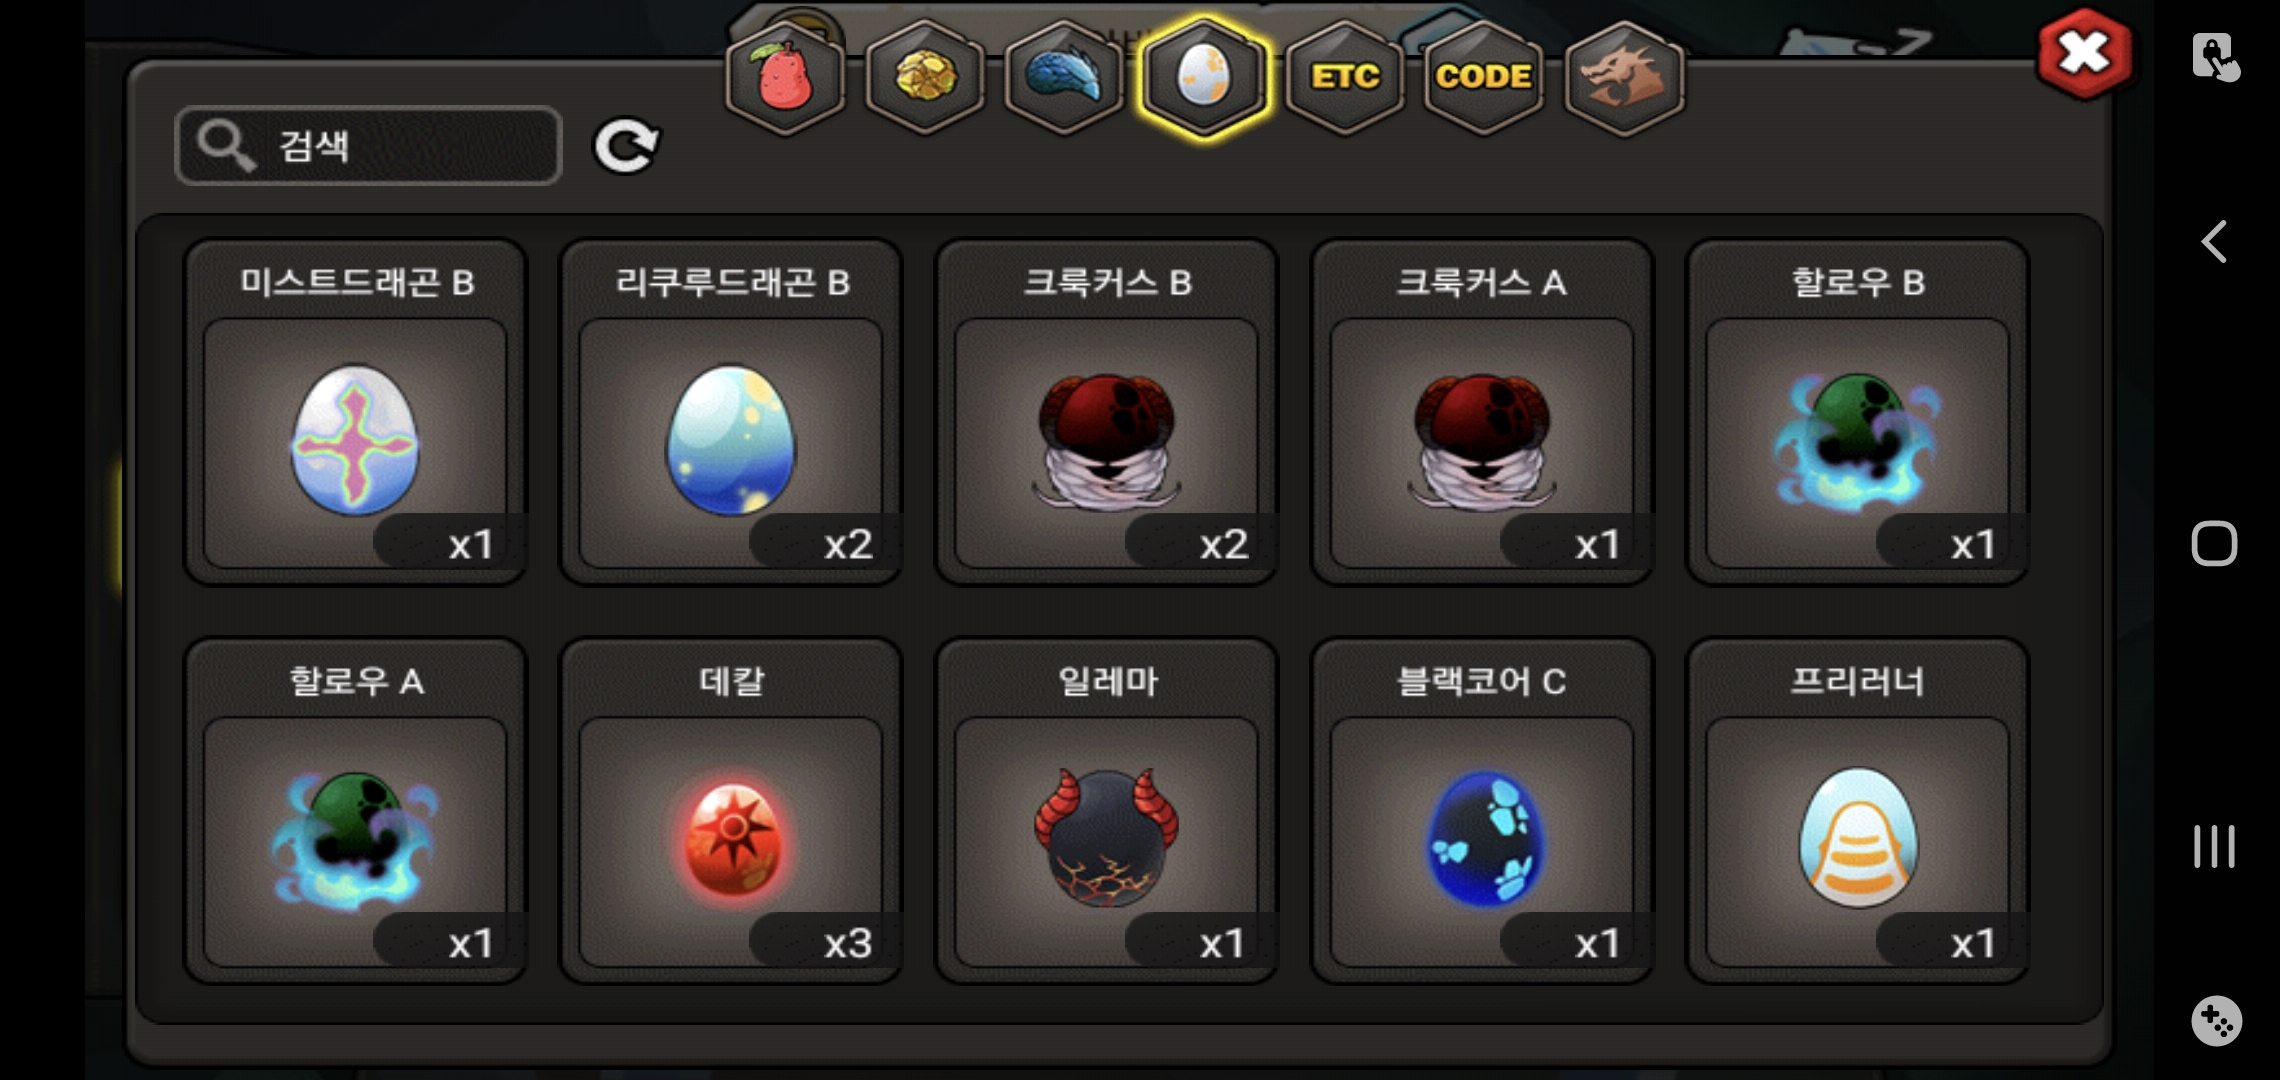Screen dimensions: 2280x1080
Task: Pick the 할로우 B flaming egg
Action: coord(1858,411)
